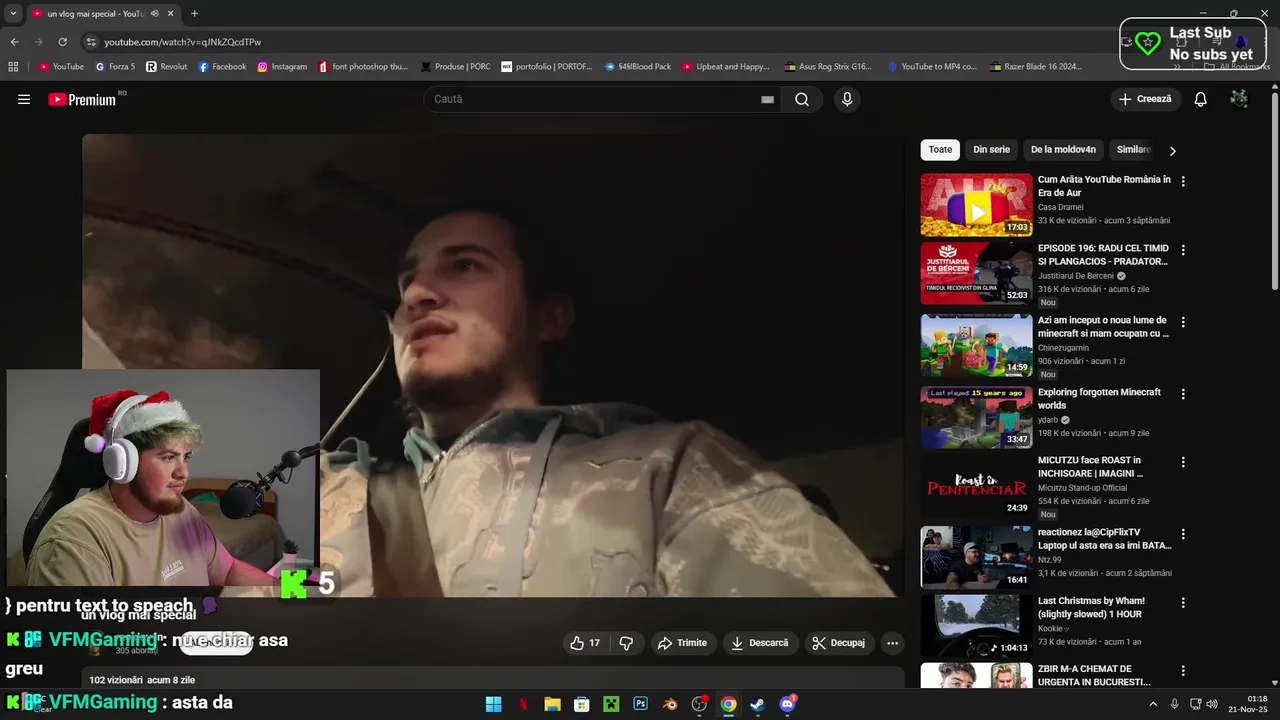
Task: Click the Chrome address bar URL
Action: tap(183, 42)
